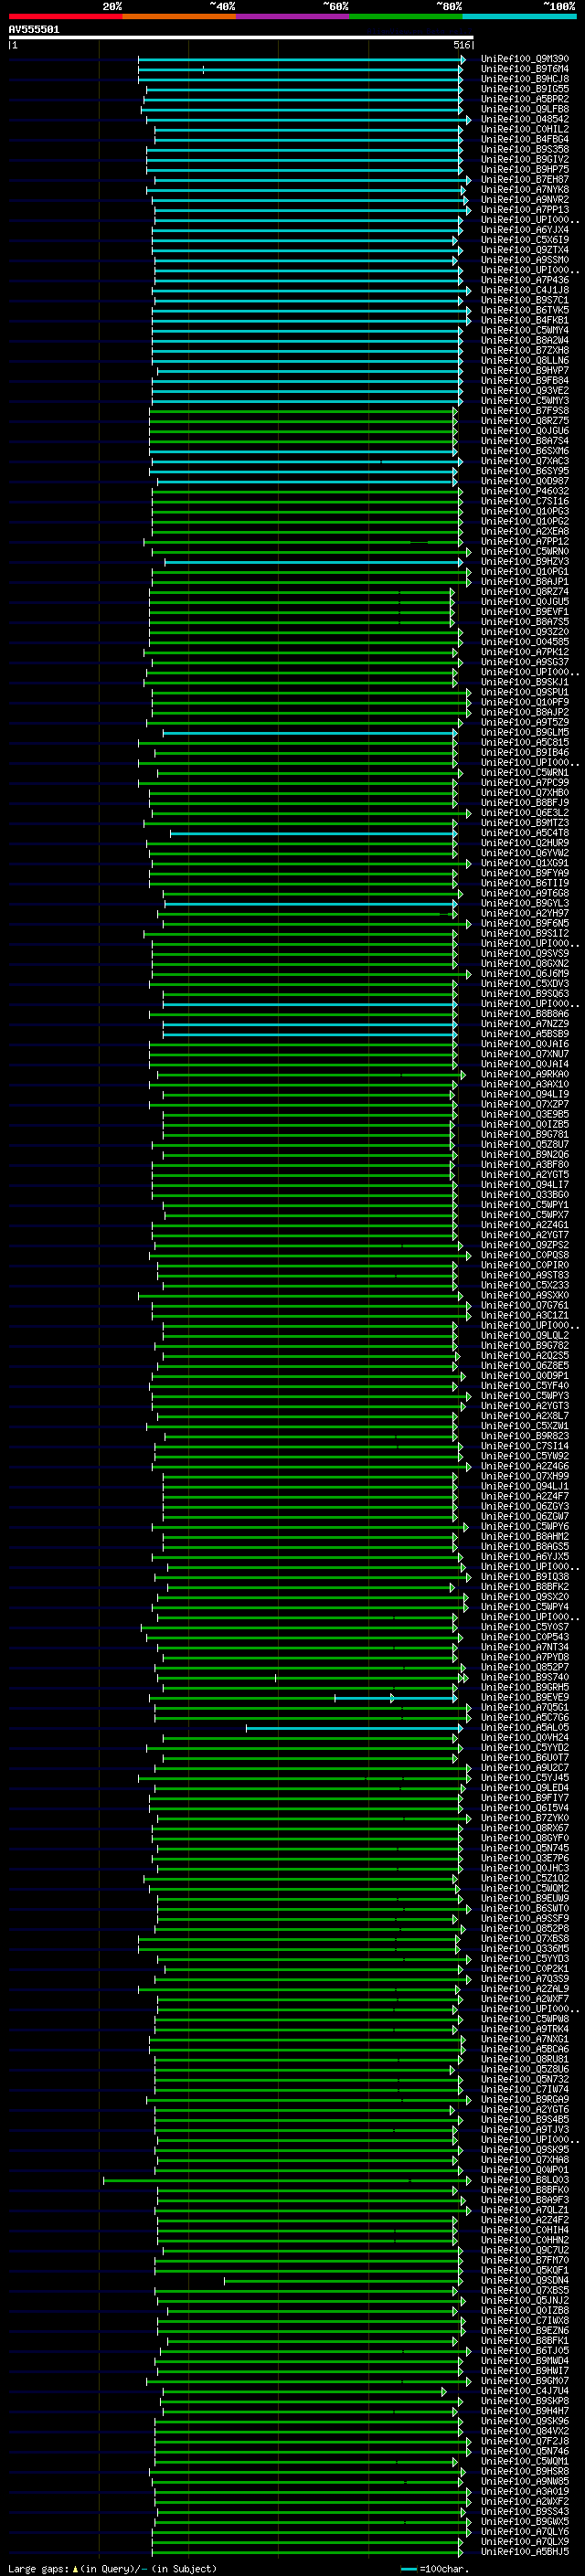Select UniRef100_A7NYK8 label
Viewport: 585px width, 2576px height.
(x=525, y=189)
